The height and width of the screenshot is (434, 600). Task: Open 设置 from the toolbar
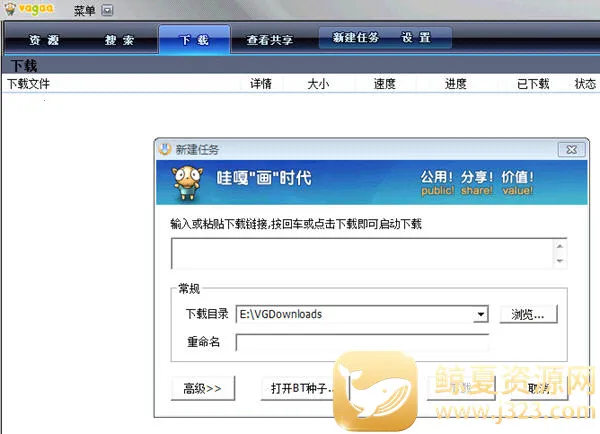(416, 38)
